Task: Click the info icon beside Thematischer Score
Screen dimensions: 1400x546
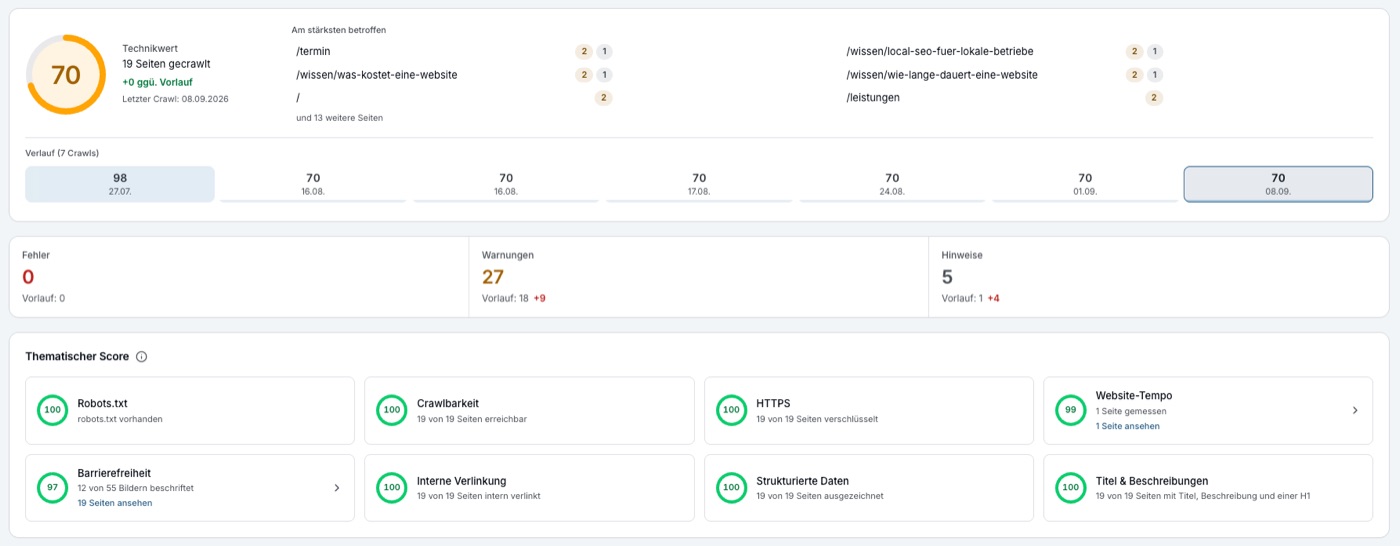Action: [141, 357]
